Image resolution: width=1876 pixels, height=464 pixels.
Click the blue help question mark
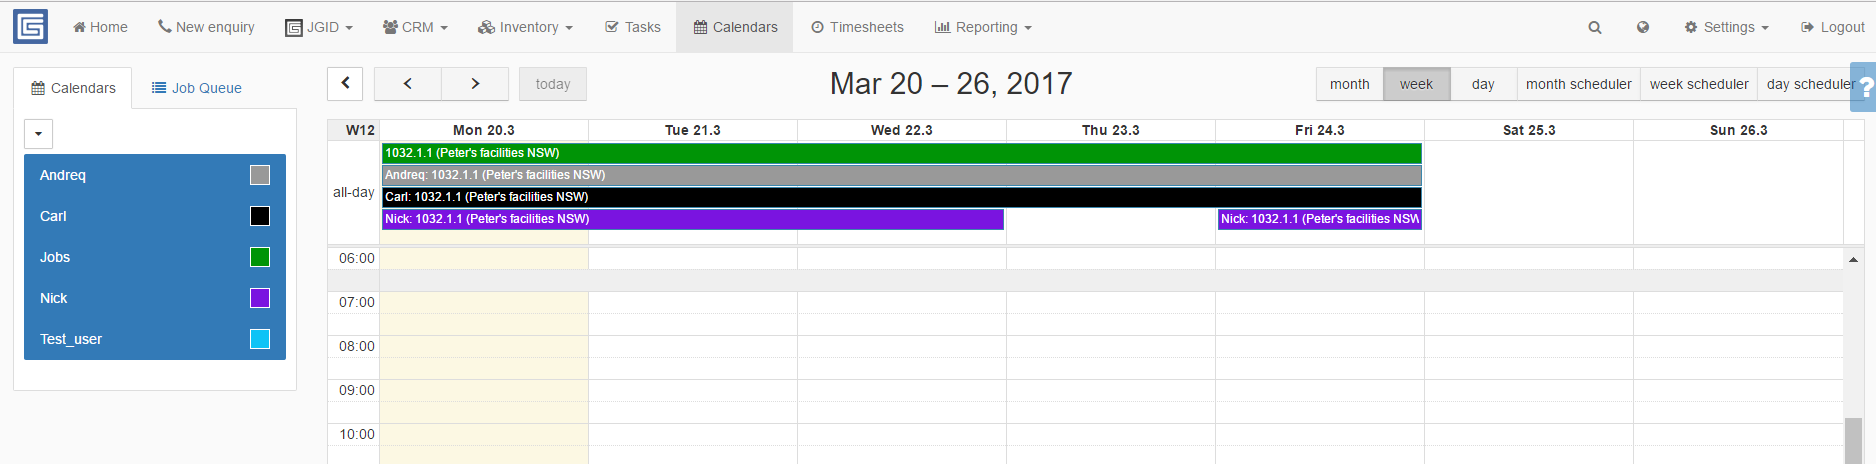coord(1864,87)
